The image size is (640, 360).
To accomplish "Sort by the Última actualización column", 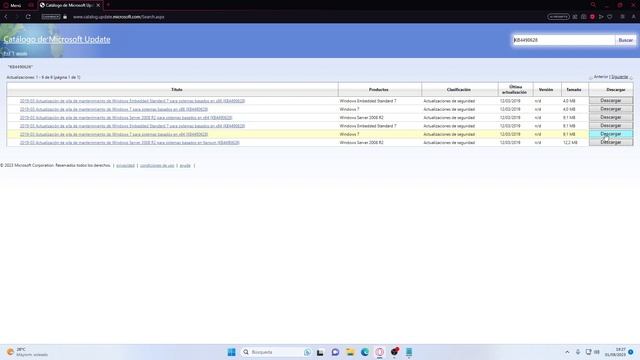I will pos(515,89).
